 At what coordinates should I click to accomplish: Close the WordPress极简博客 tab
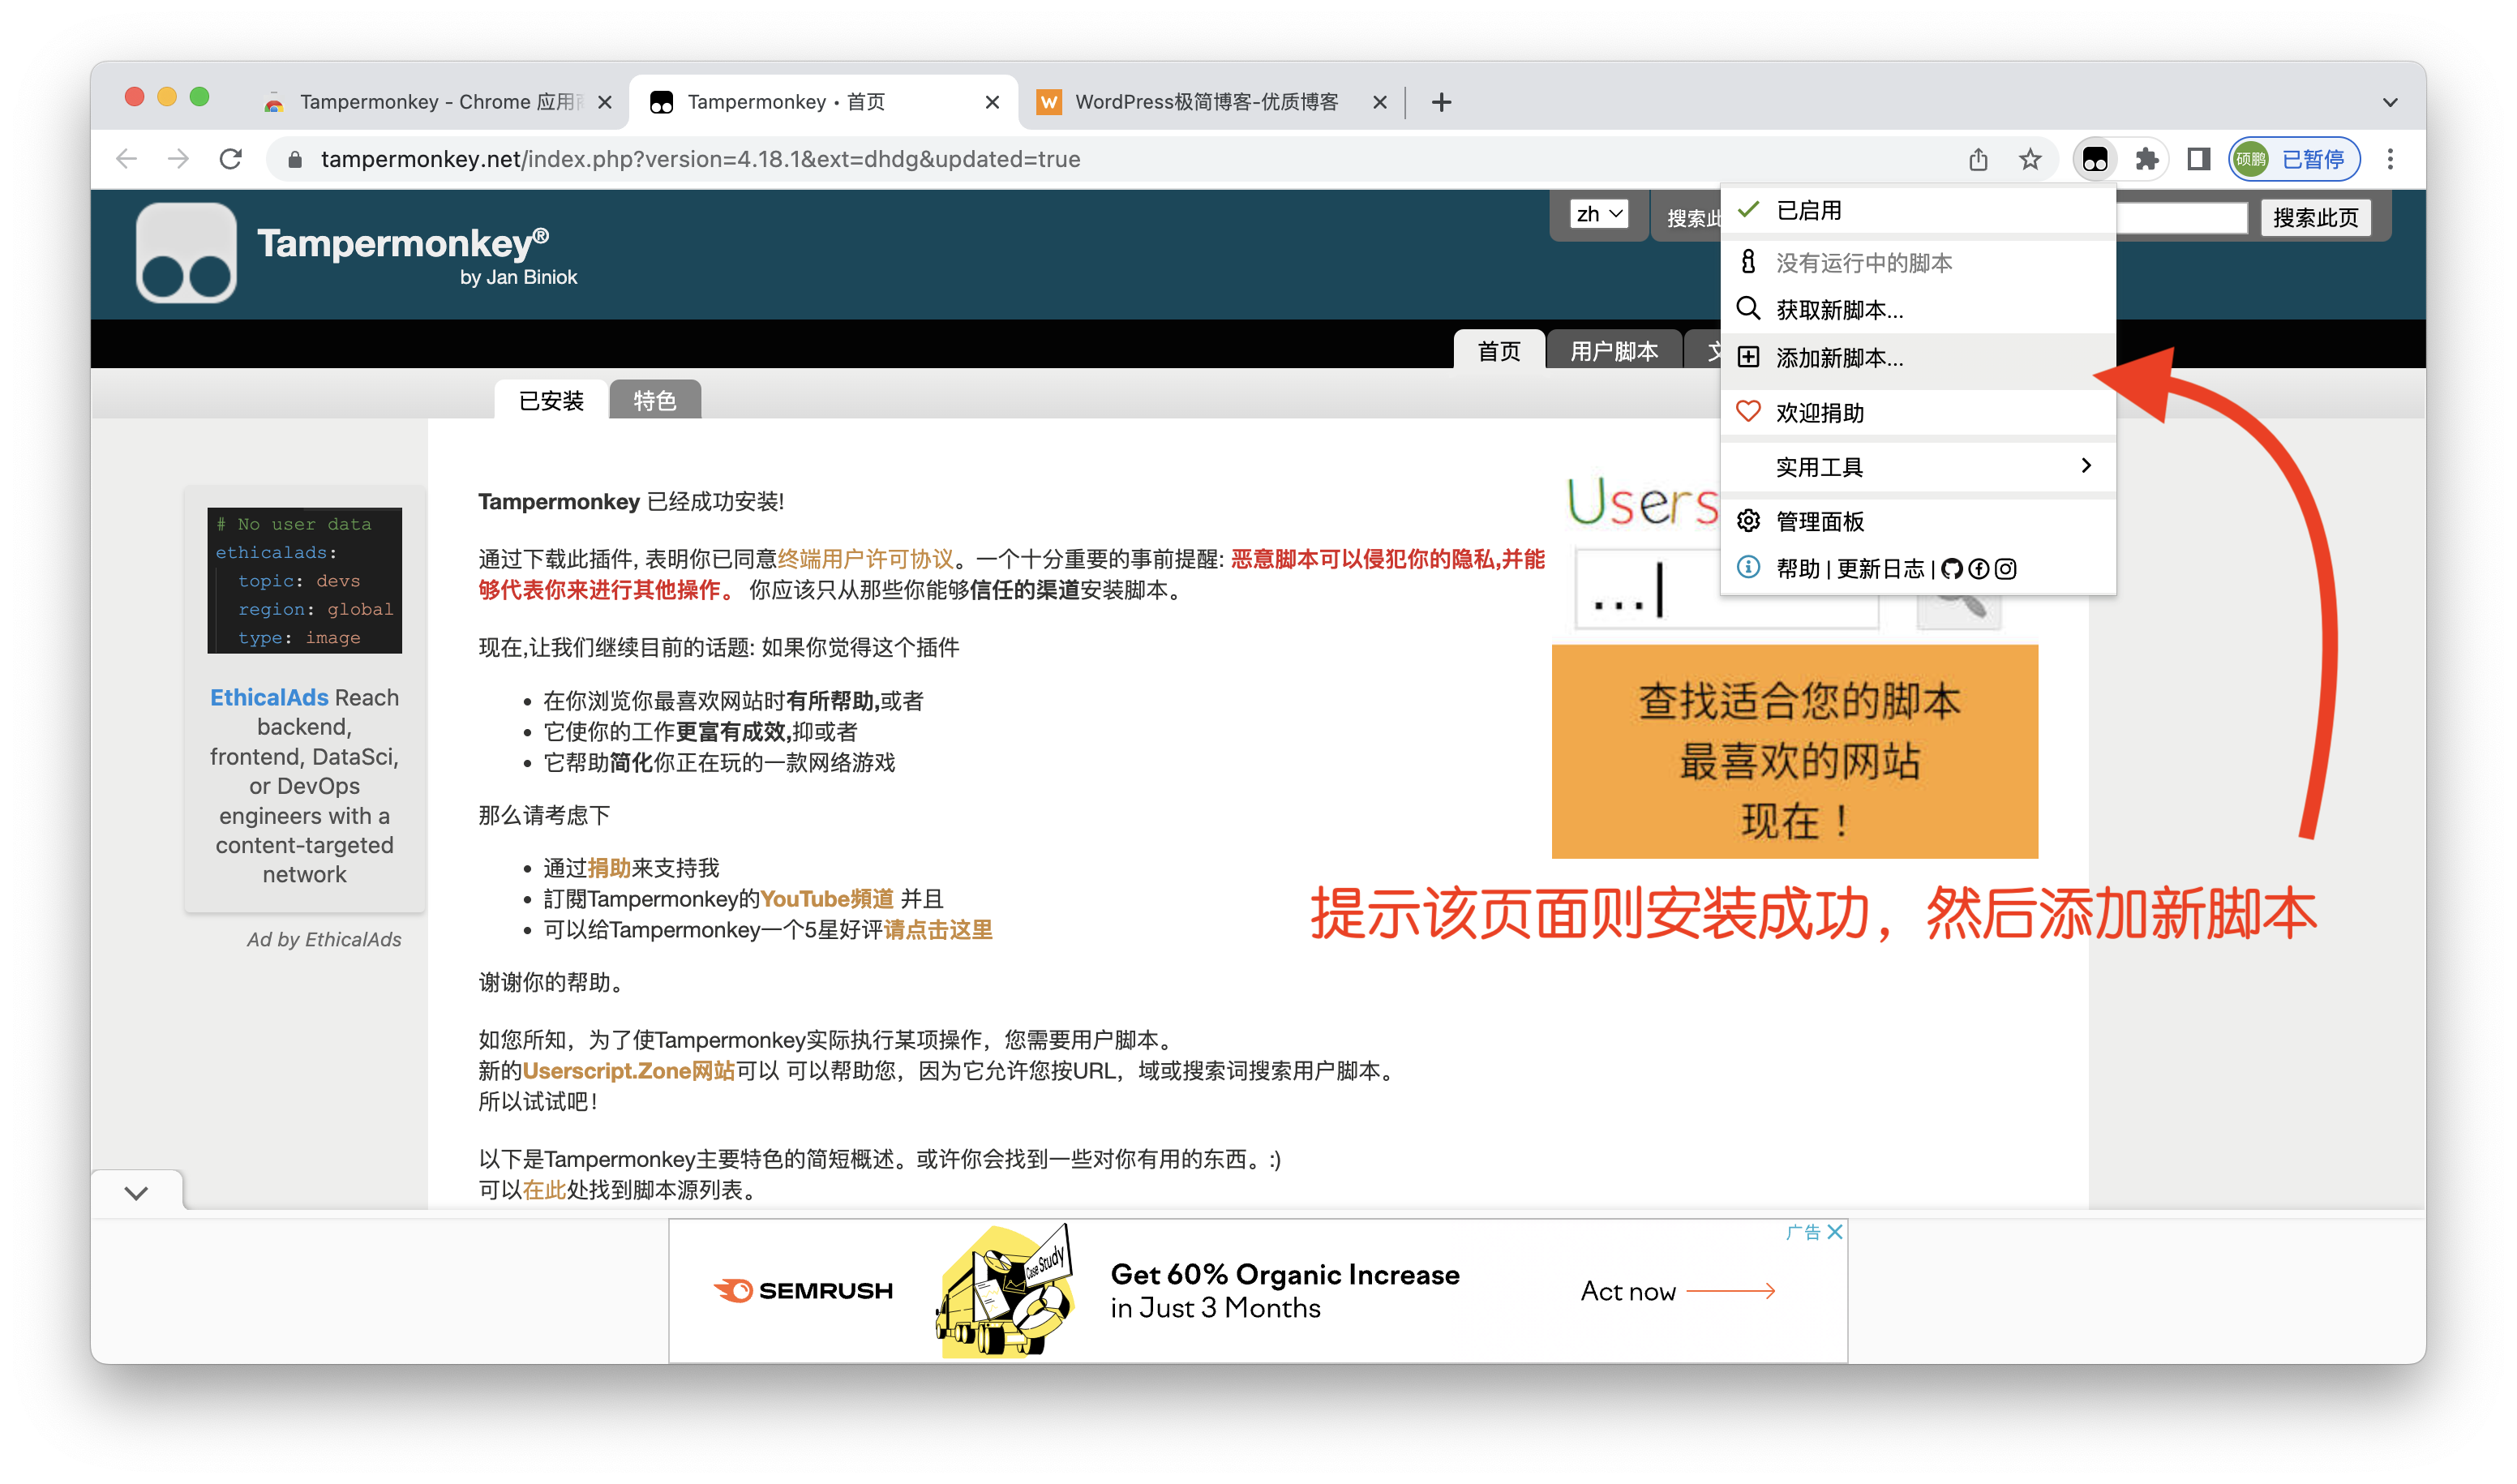1379,102
